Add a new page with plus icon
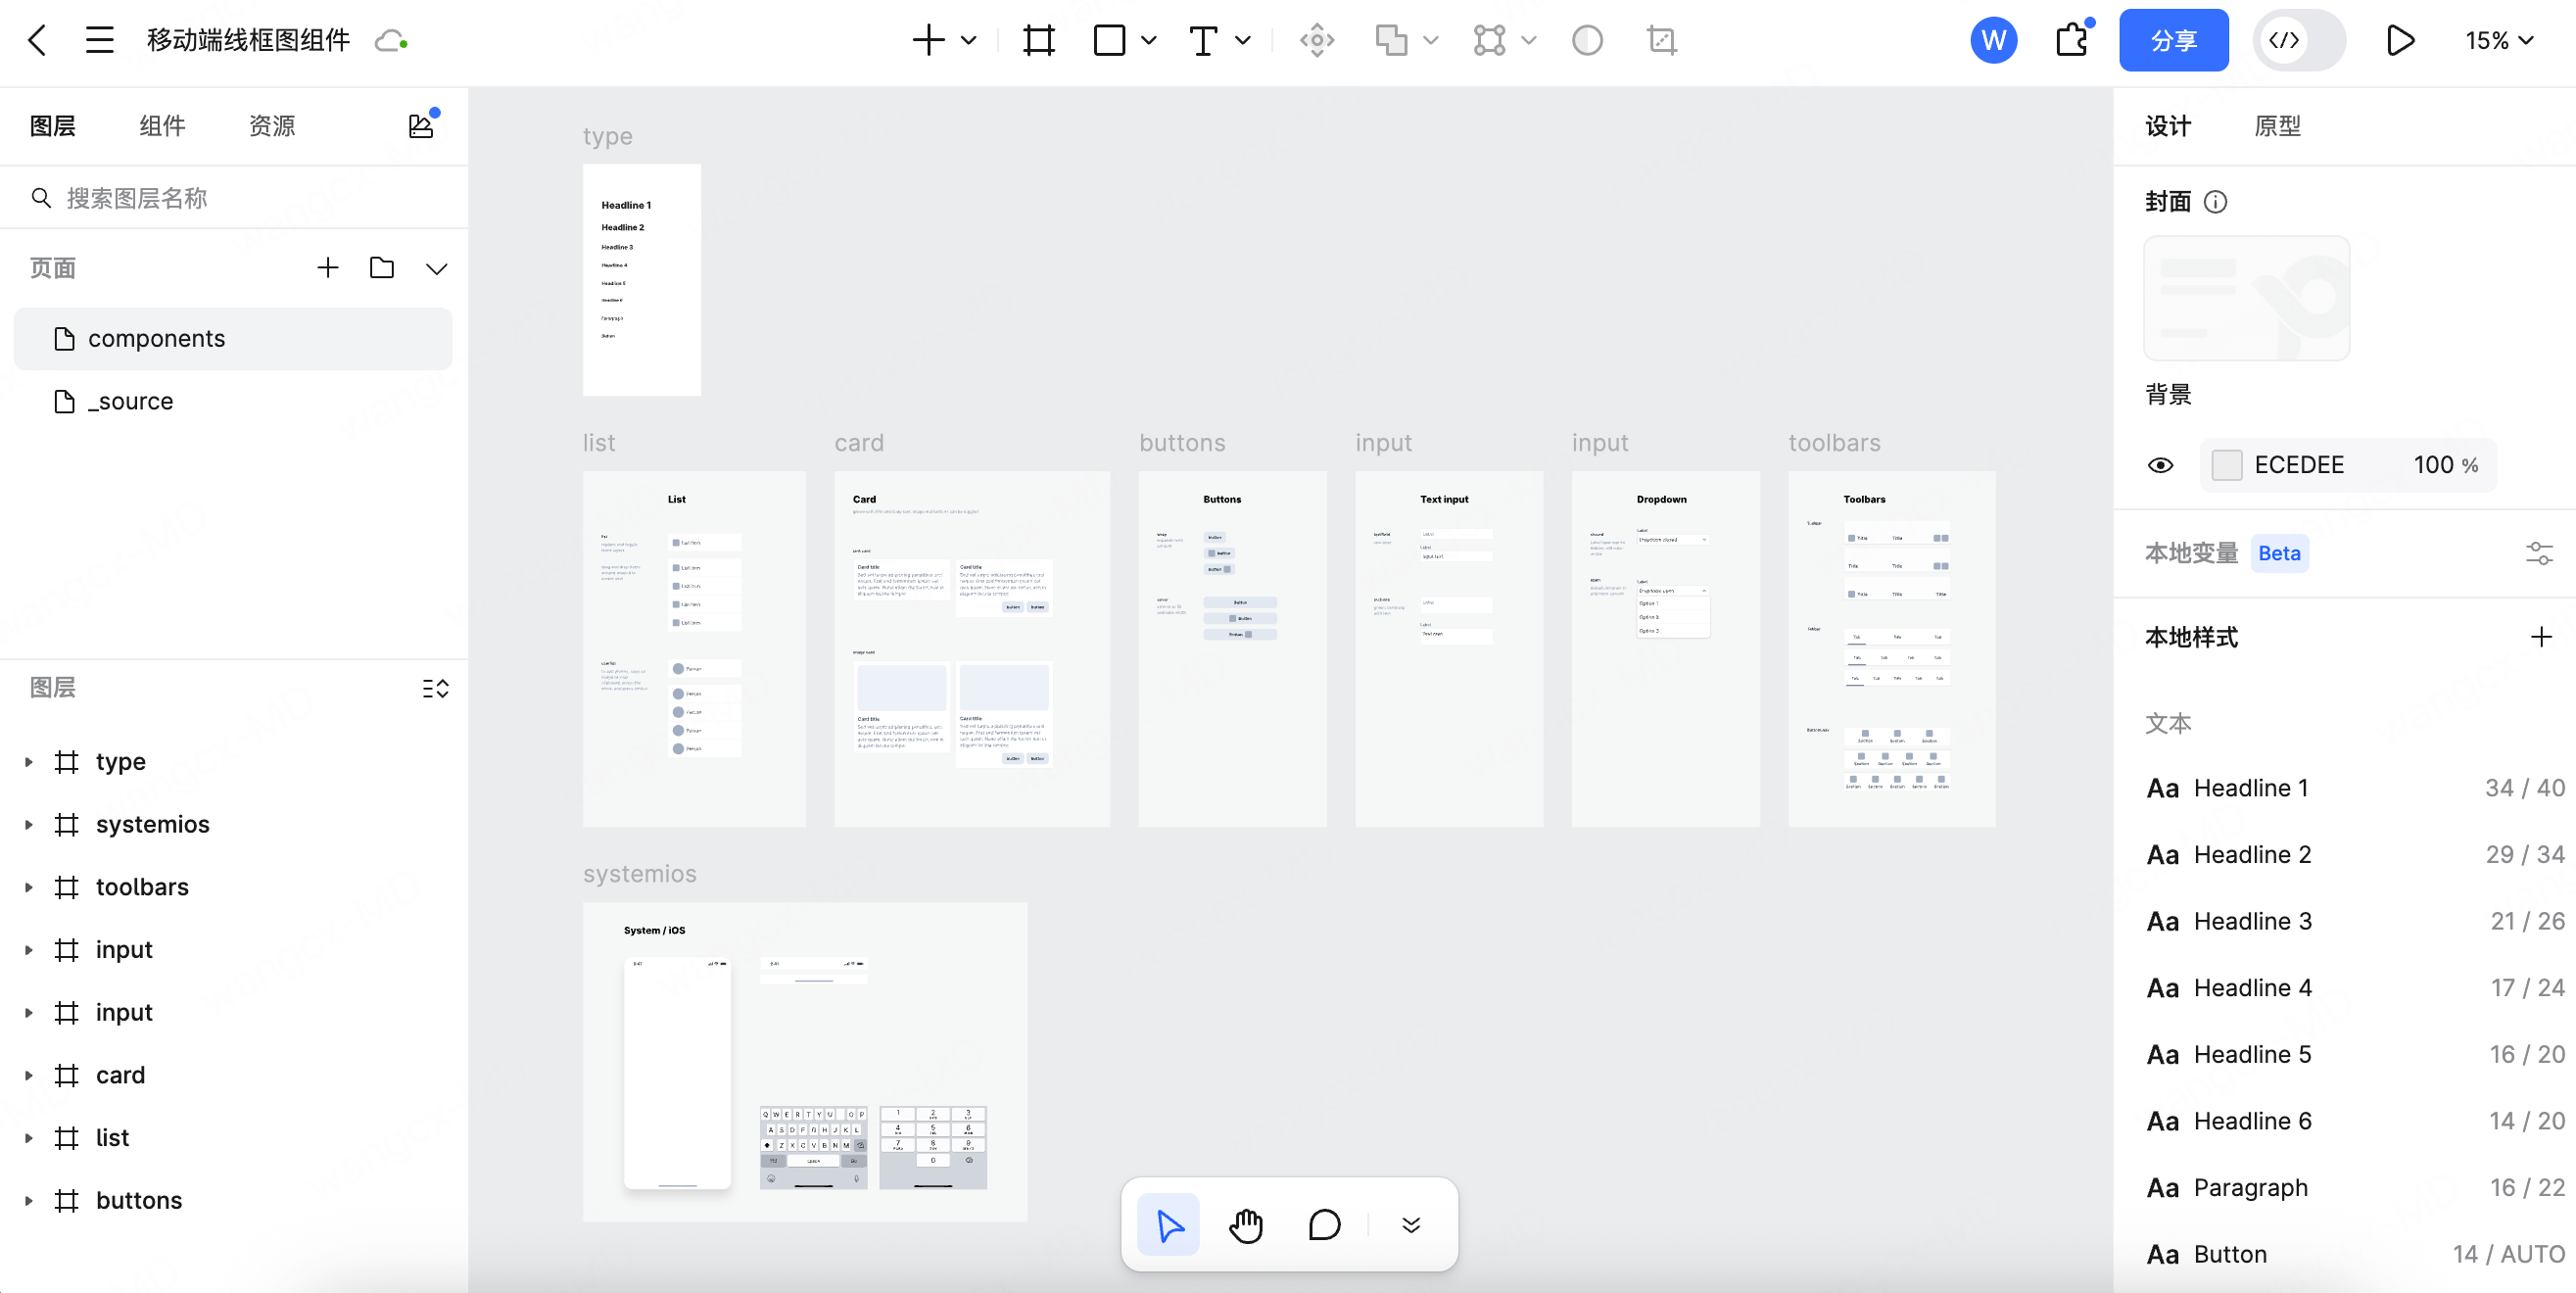2576x1293 pixels. click(327, 268)
